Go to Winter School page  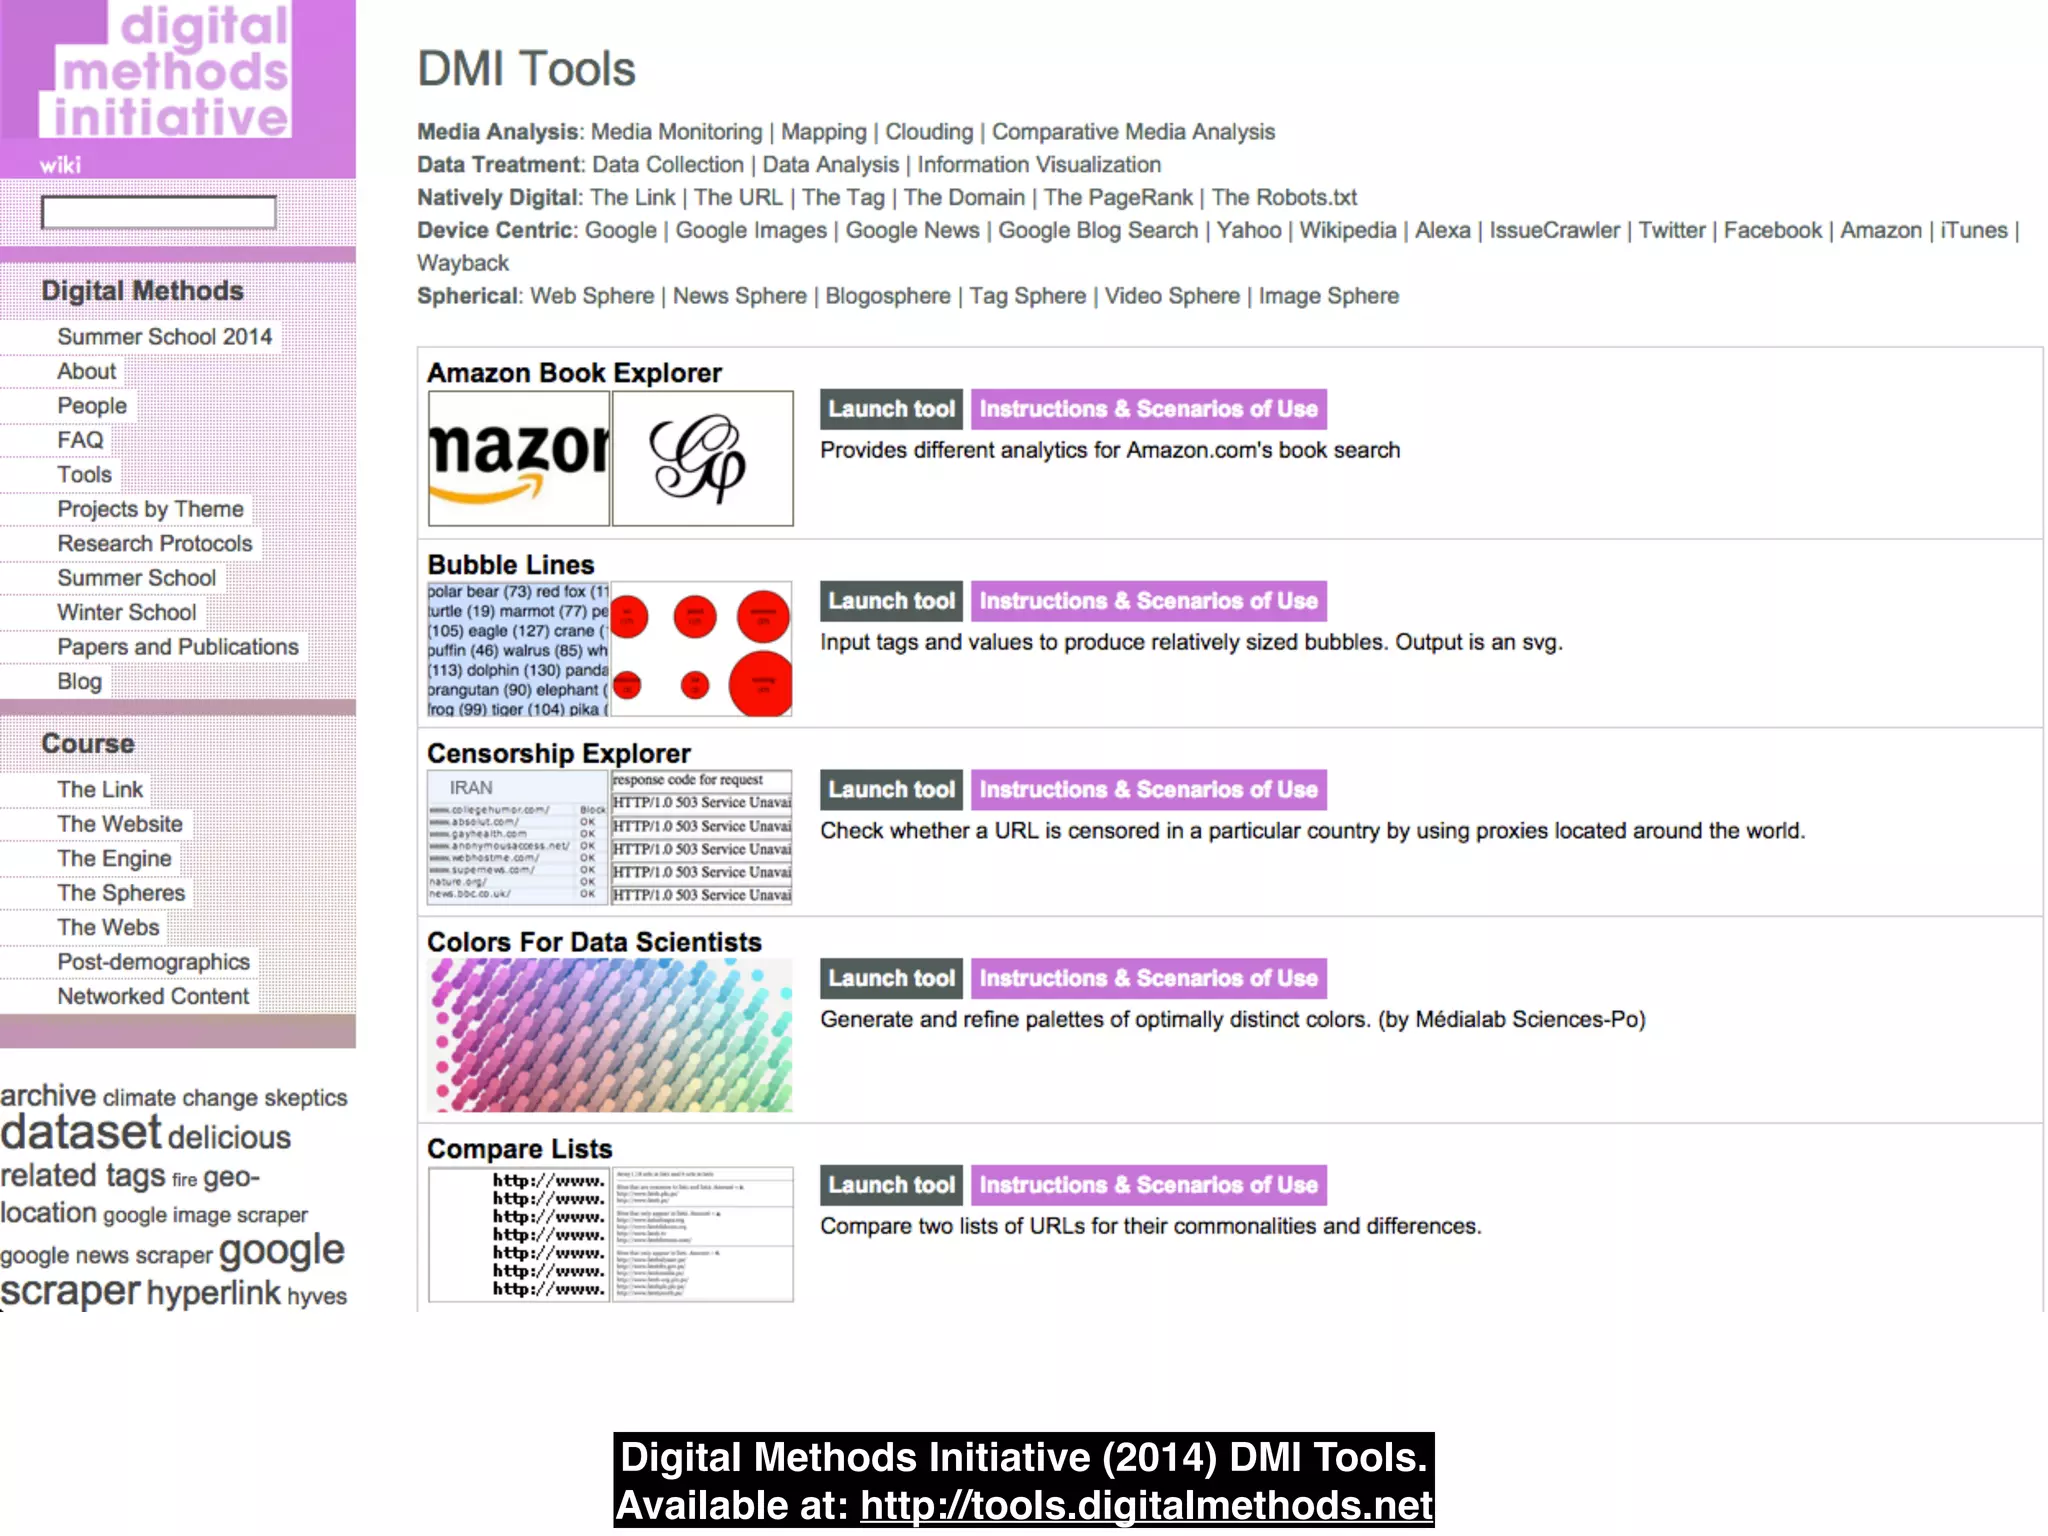(127, 613)
